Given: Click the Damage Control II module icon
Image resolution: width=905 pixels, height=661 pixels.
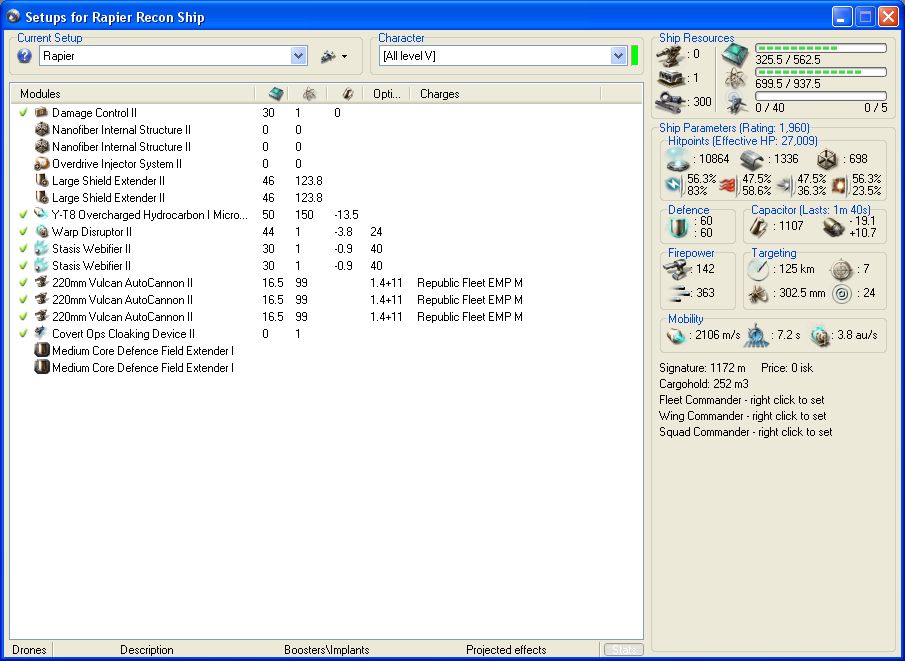Looking at the screenshot, I should coord(42,113).
